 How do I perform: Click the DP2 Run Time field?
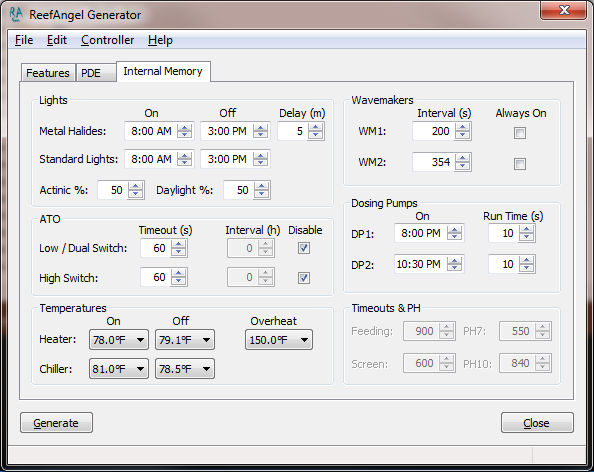click(x=504, y=264)
